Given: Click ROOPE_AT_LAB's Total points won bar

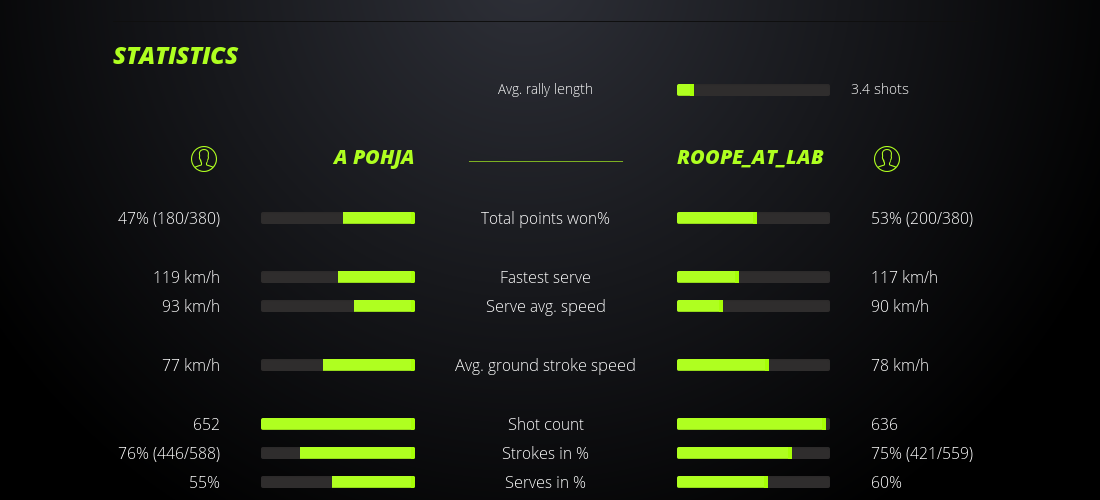Looking at the screenshot, I should 753,218.
